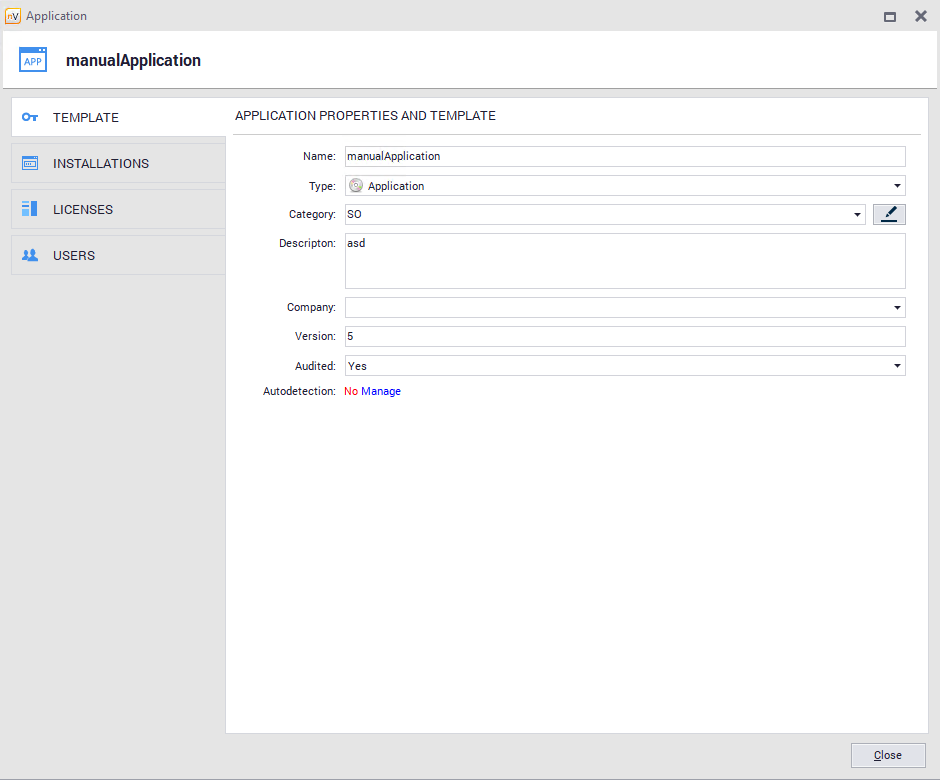Expand the Type dropdown arrow
The height and width of the screenshot is (780, 940).
pyautogui.click(x=897, y=186)
